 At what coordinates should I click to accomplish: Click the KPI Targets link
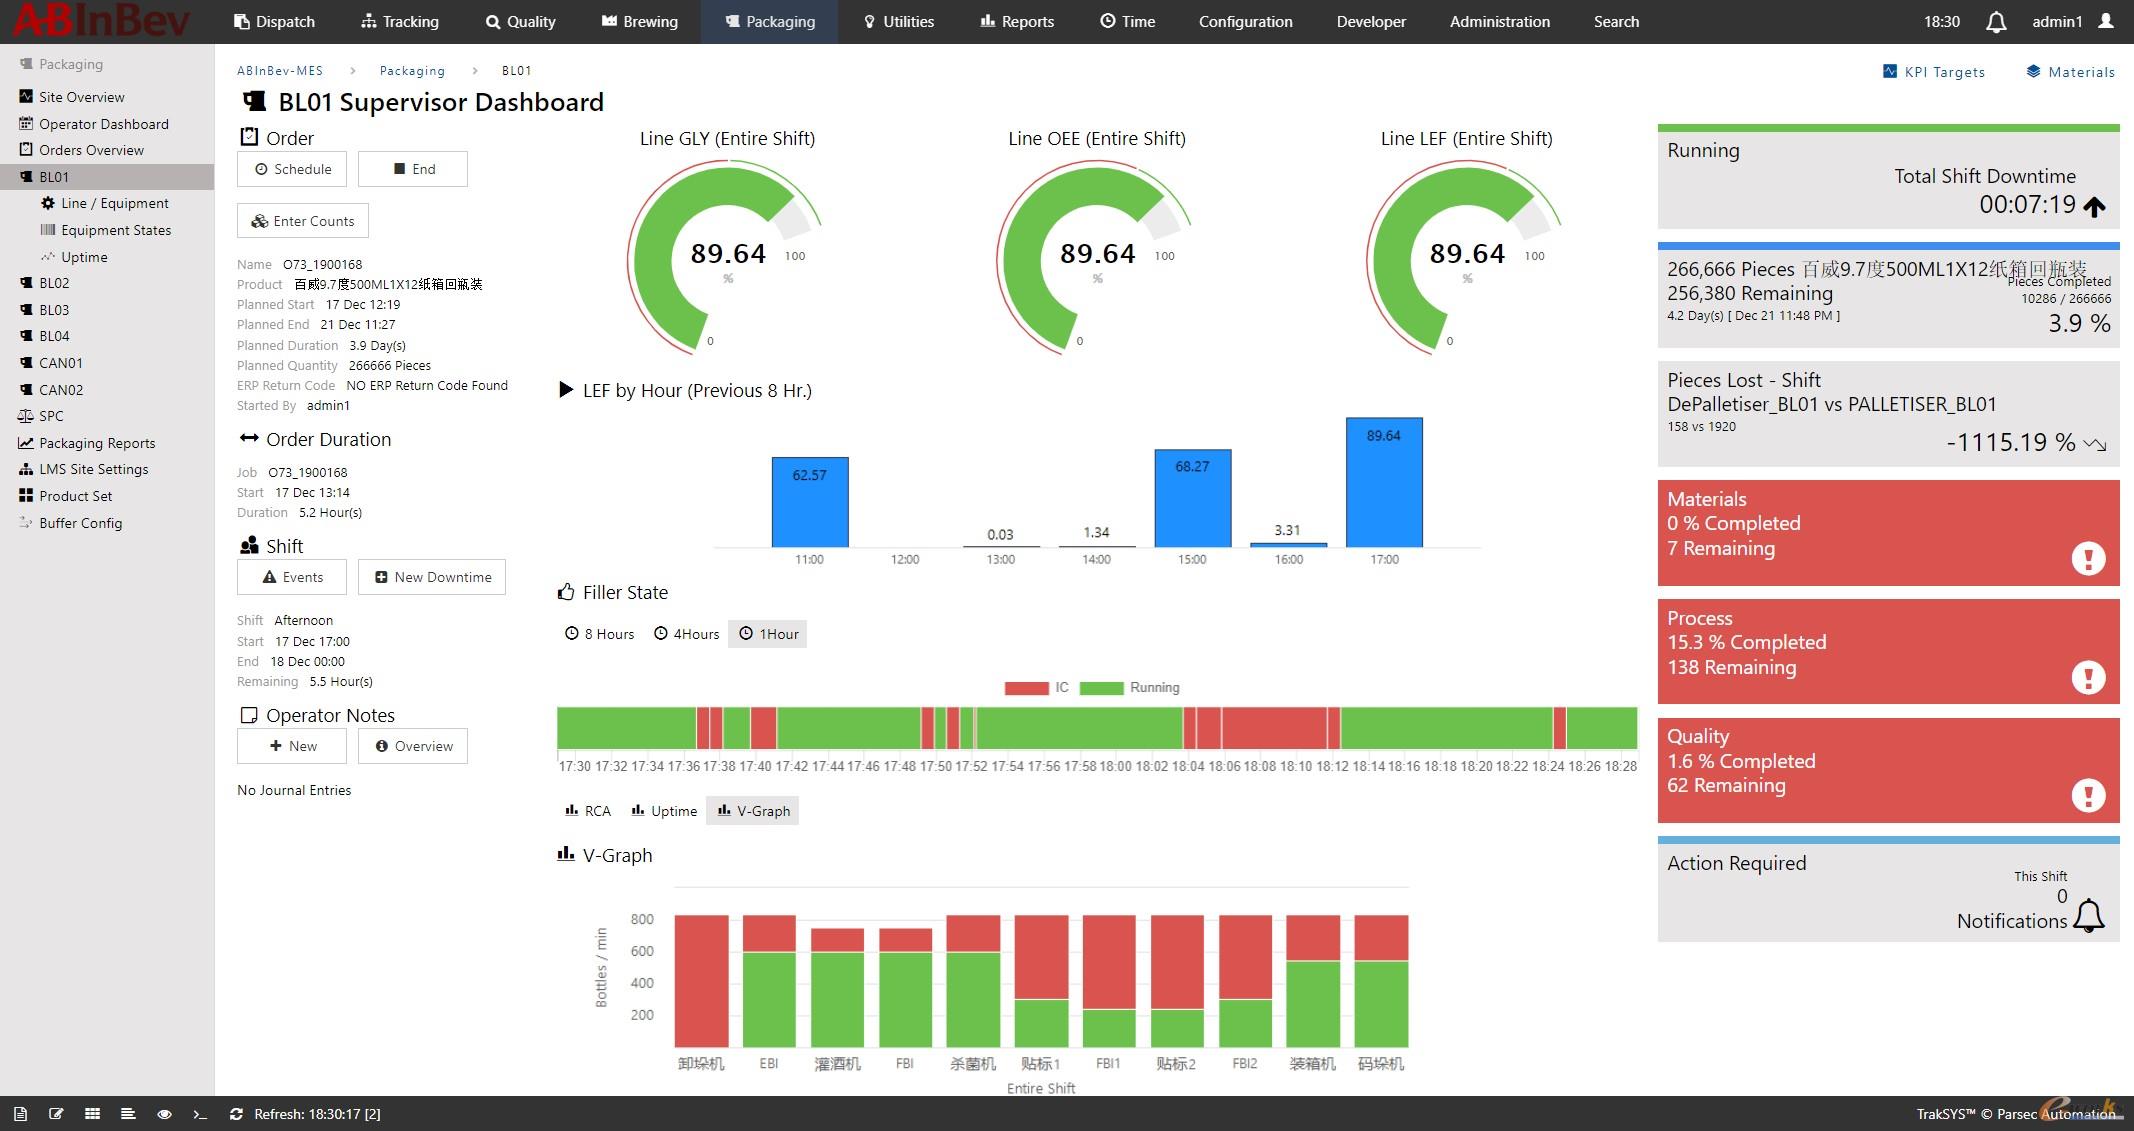pos(1945,72)
